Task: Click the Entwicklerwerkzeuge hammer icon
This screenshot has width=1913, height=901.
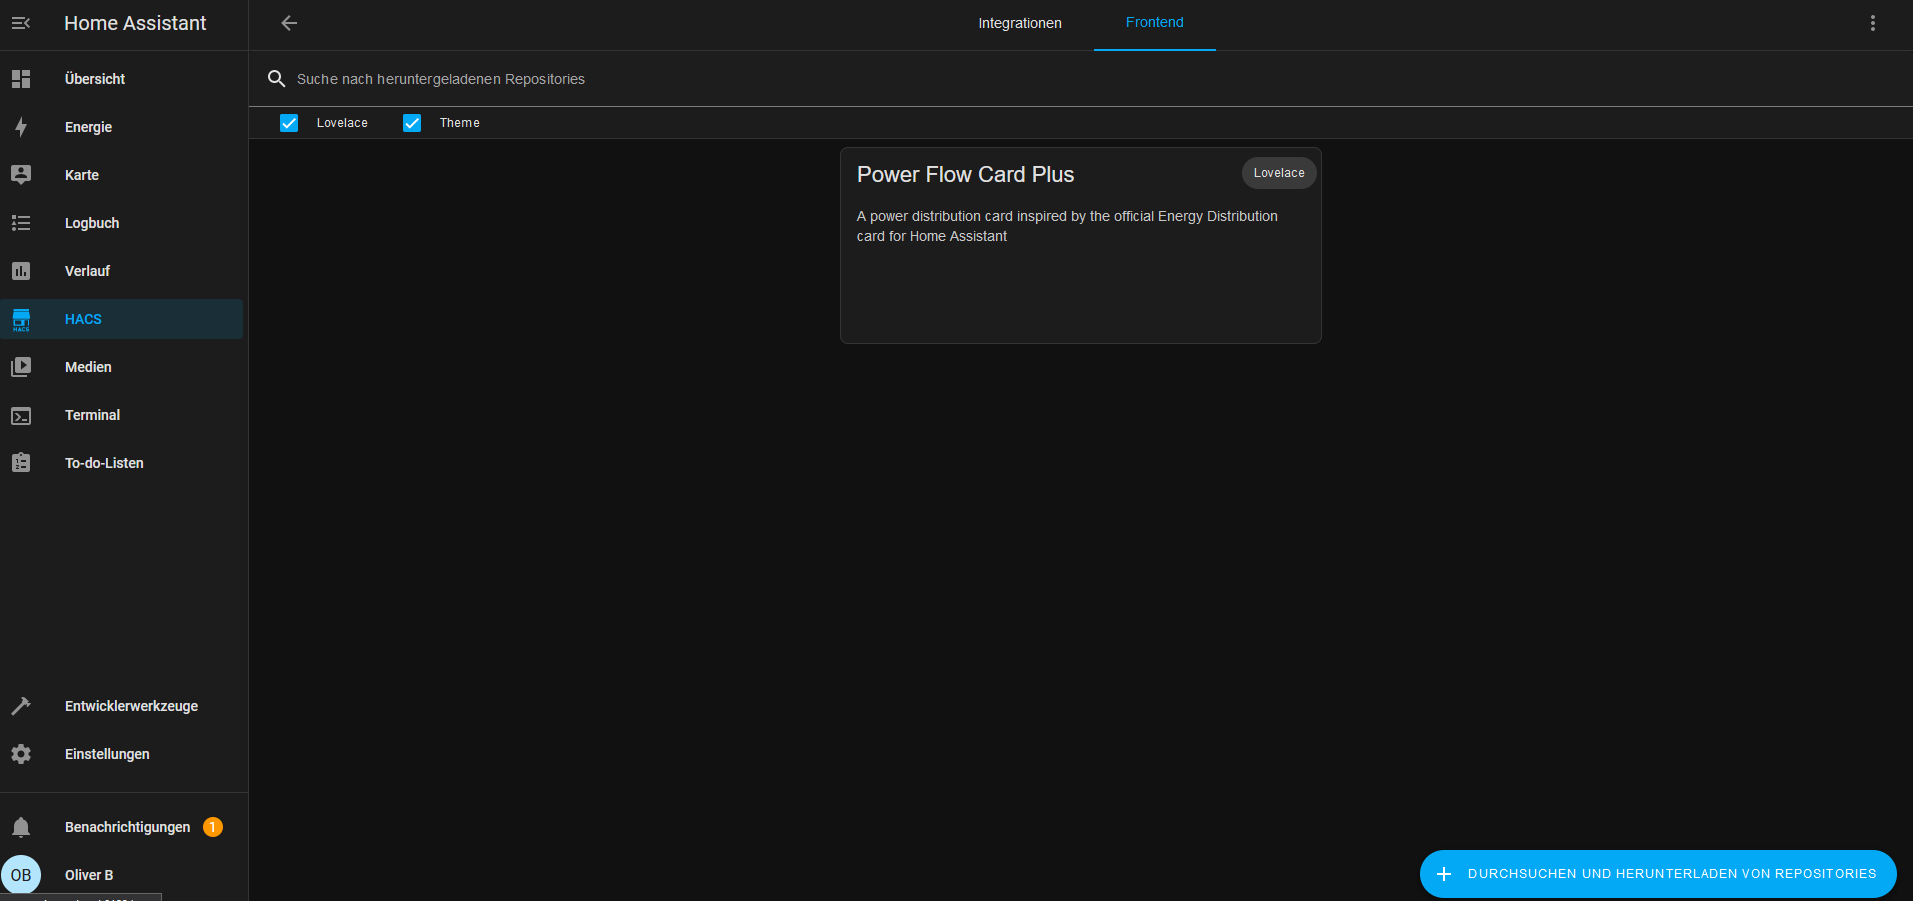Action: point(21,706)
